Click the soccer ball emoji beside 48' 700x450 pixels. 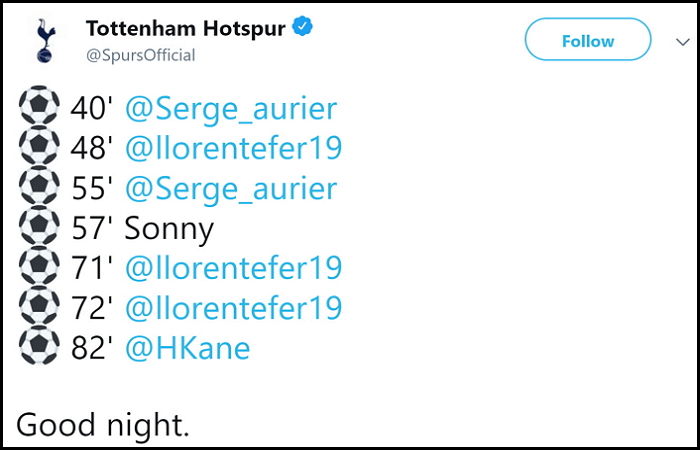pos(39,145)
